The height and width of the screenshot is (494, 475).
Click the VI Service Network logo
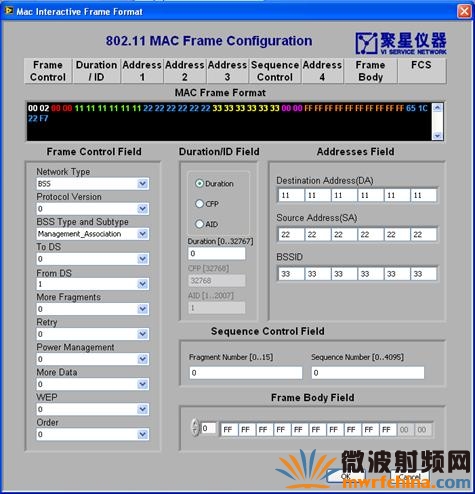point(401,43)
